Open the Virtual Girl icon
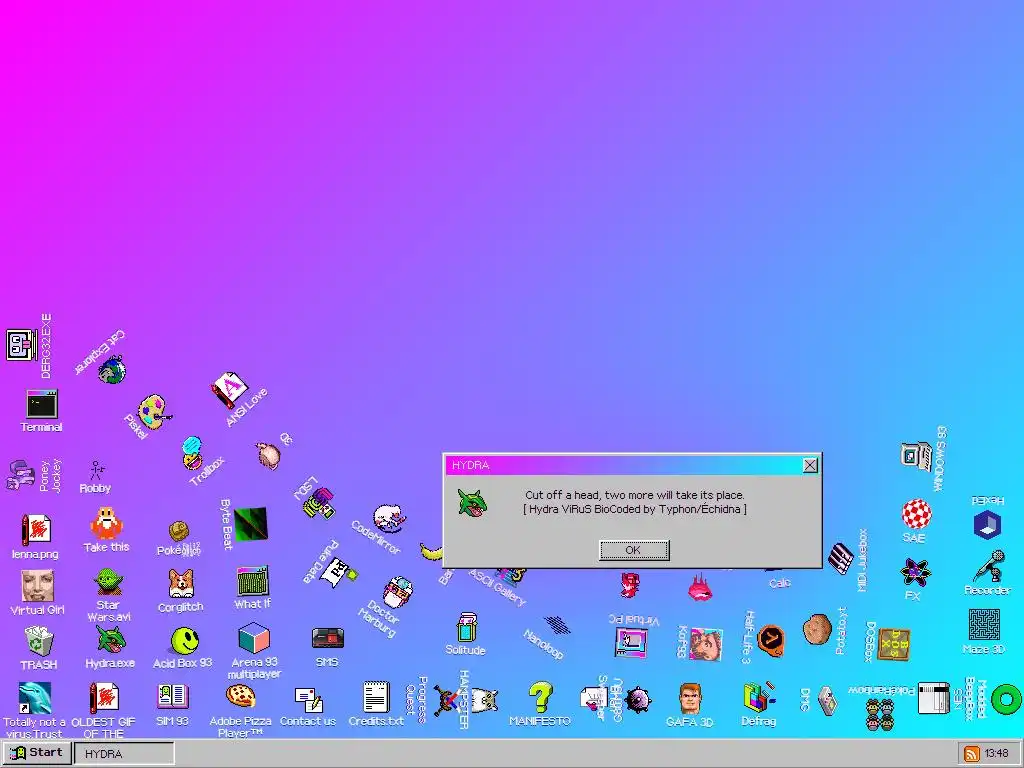The height and width of the screenshot is (768, 1024). [x=37, y=586]
